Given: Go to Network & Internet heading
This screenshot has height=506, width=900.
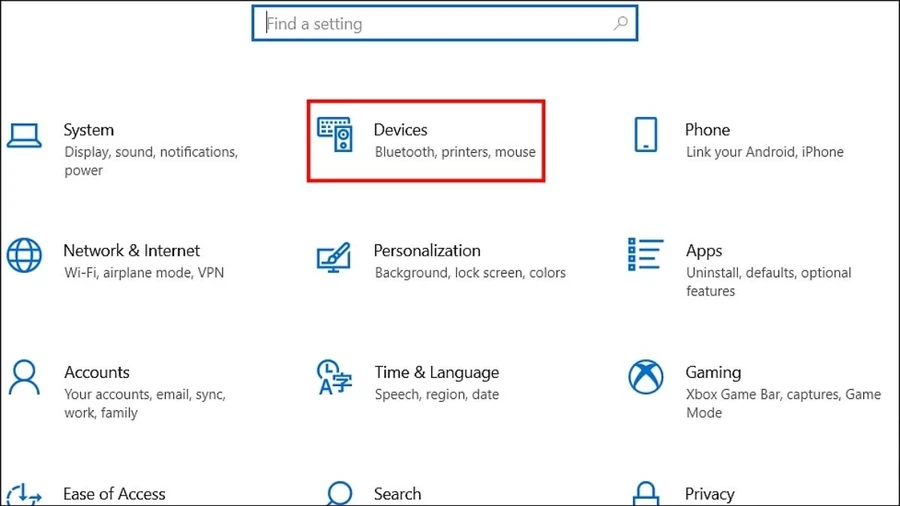Looking at the screenshot, I should click(x=131, y=251).
